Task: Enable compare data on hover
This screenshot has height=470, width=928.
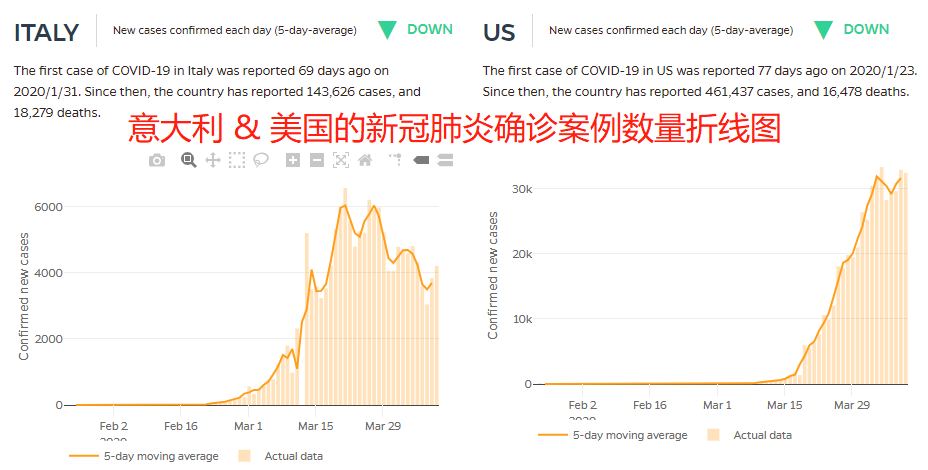Action: tap(445, 160)
